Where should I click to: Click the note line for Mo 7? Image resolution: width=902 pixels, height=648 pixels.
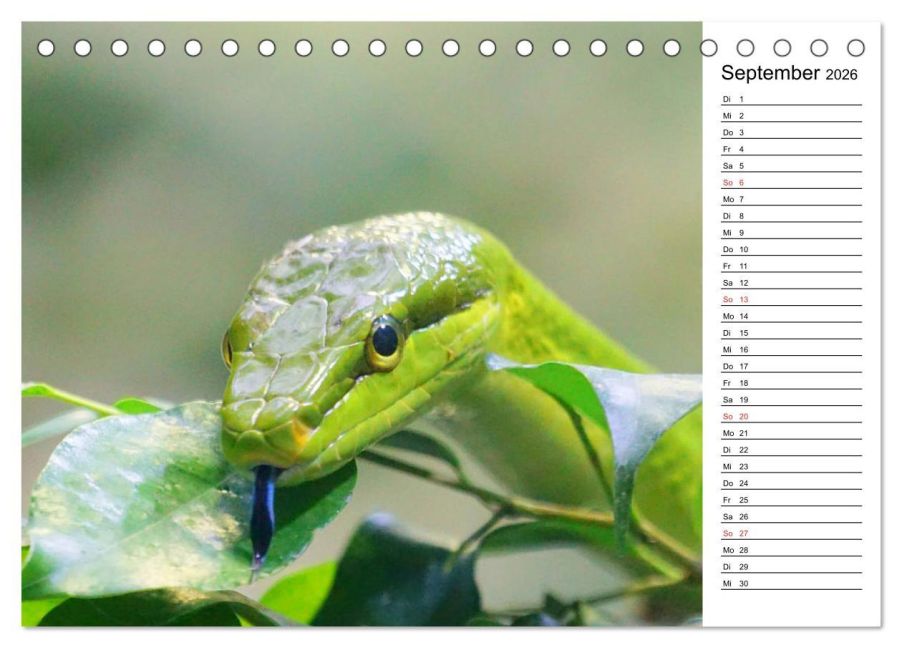pos(800,199)
